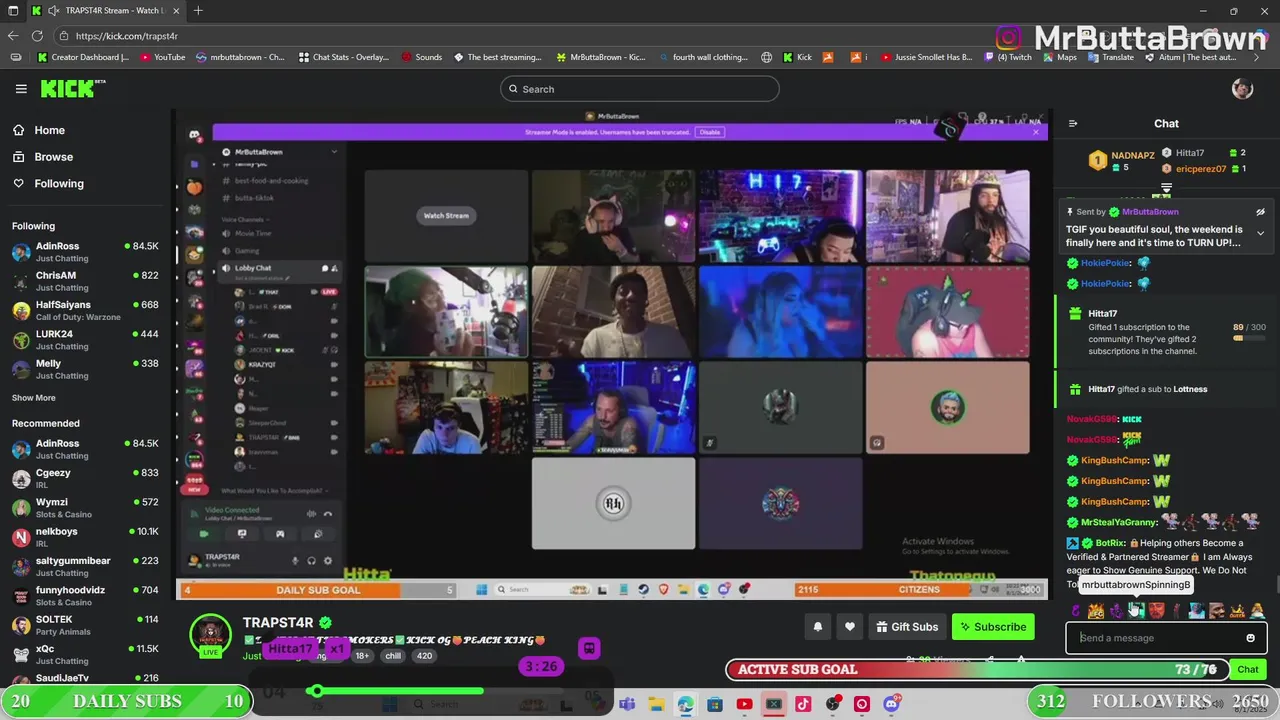The image size is (1280, 720).
Task: Open Discord home icon
Action: pos(195,134)
